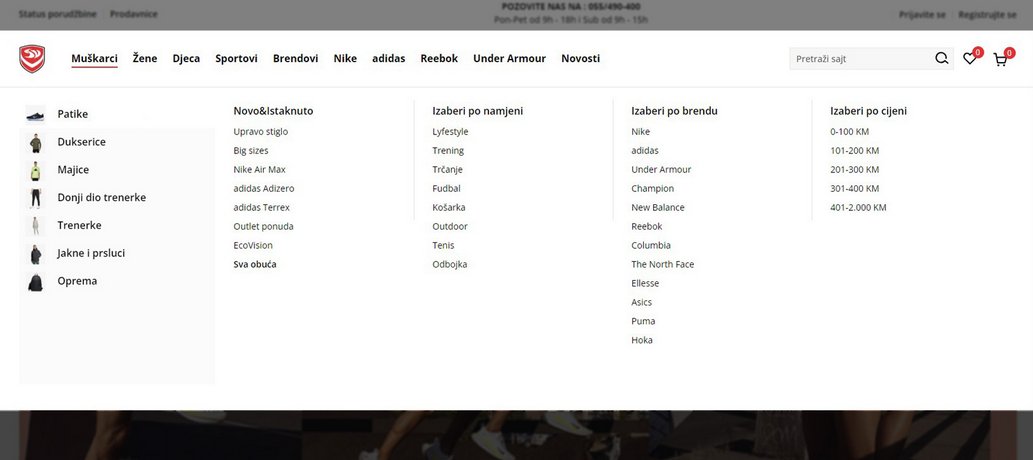Choose the Trčanje purpose link
The height and width of the screenshot is (460, 1033).
(x=447, y=169)
